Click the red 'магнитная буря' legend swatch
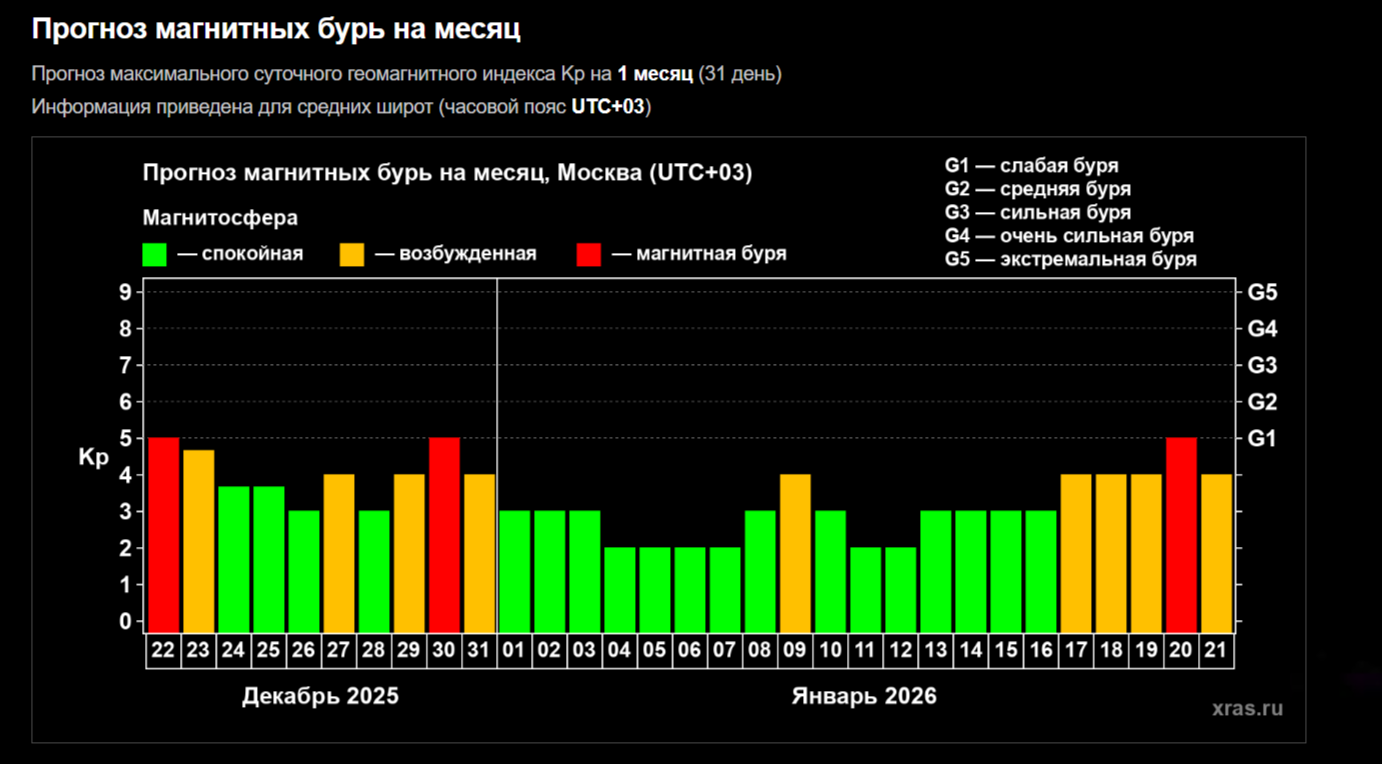Screen dimensions: 1382x764 pyautogui.click(x=589, y=254)
